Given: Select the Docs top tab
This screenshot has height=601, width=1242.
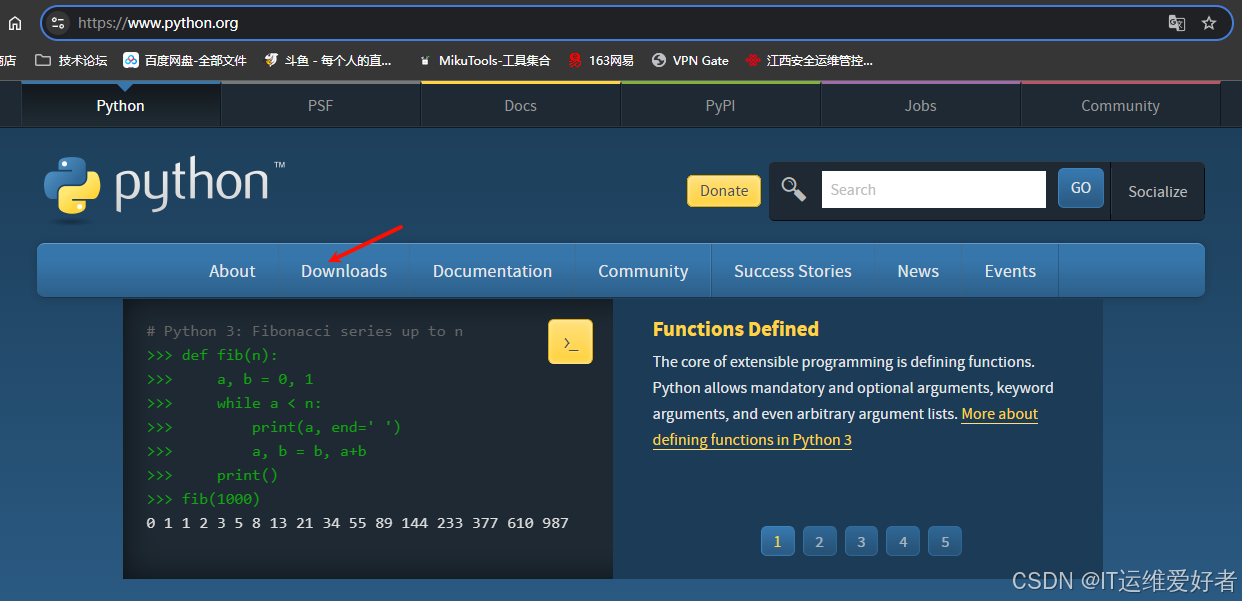Looking at the screenshot, I should (x=521, y=105).
